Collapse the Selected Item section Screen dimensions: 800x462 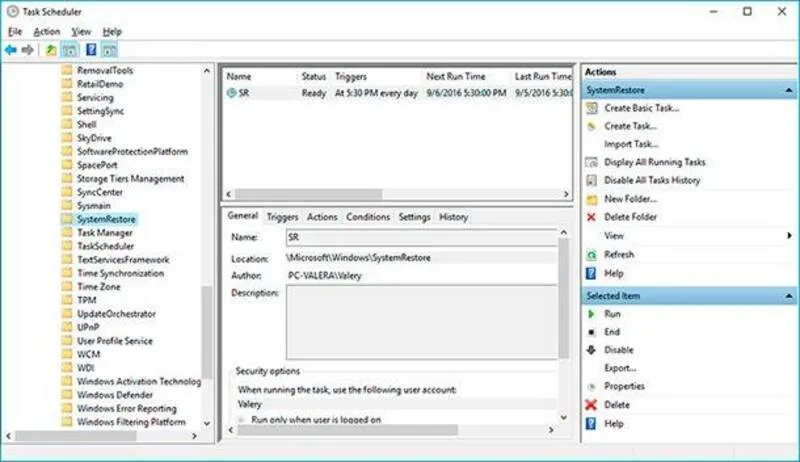[789, 296]
